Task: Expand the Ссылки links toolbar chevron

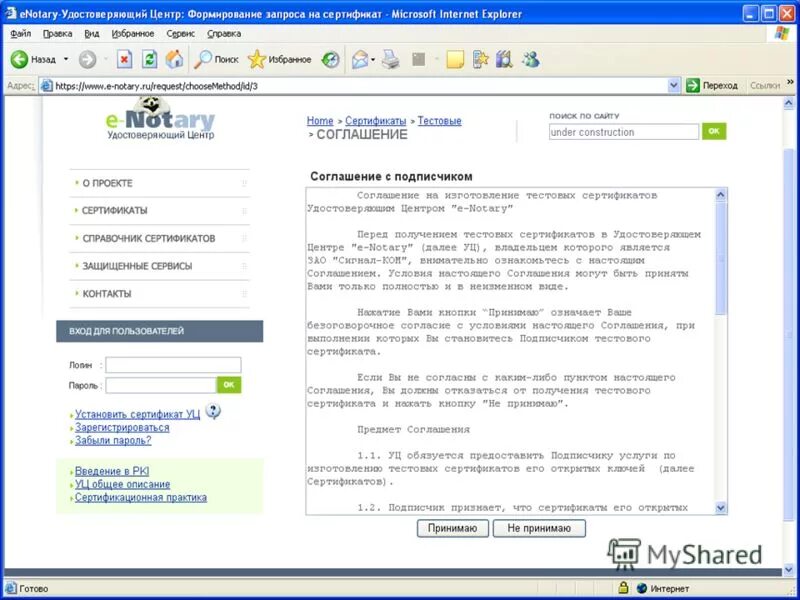Action: point(790,82)
